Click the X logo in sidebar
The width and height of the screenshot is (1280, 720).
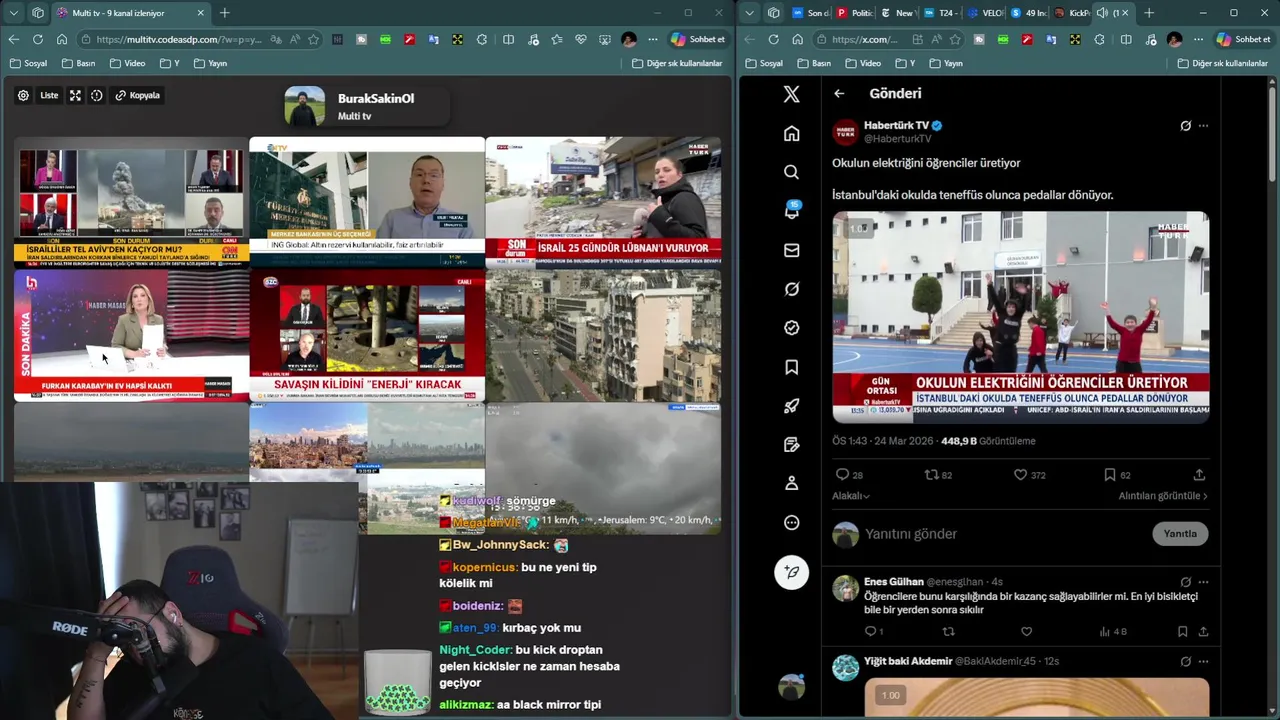pos(791,94)
